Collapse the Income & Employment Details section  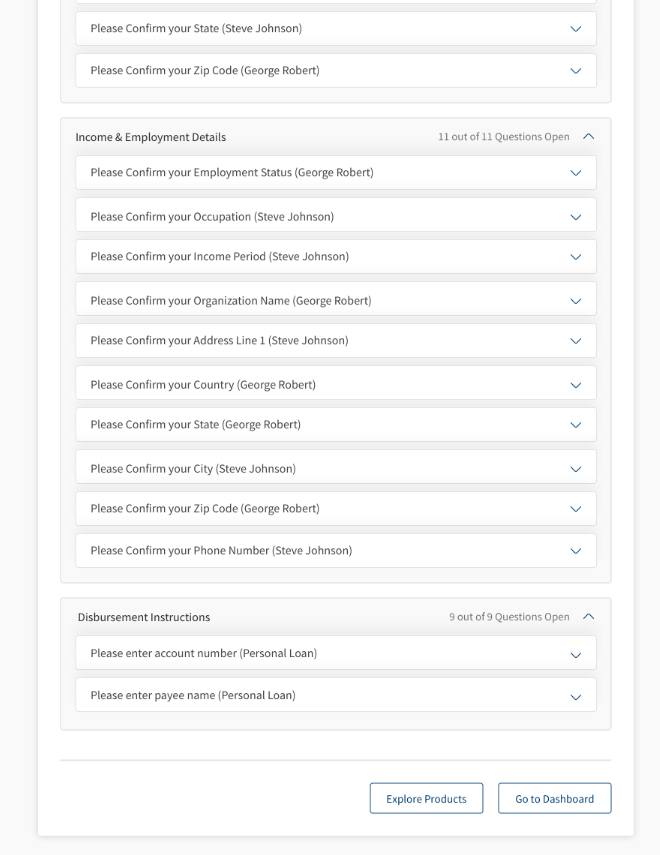[588, 136]
